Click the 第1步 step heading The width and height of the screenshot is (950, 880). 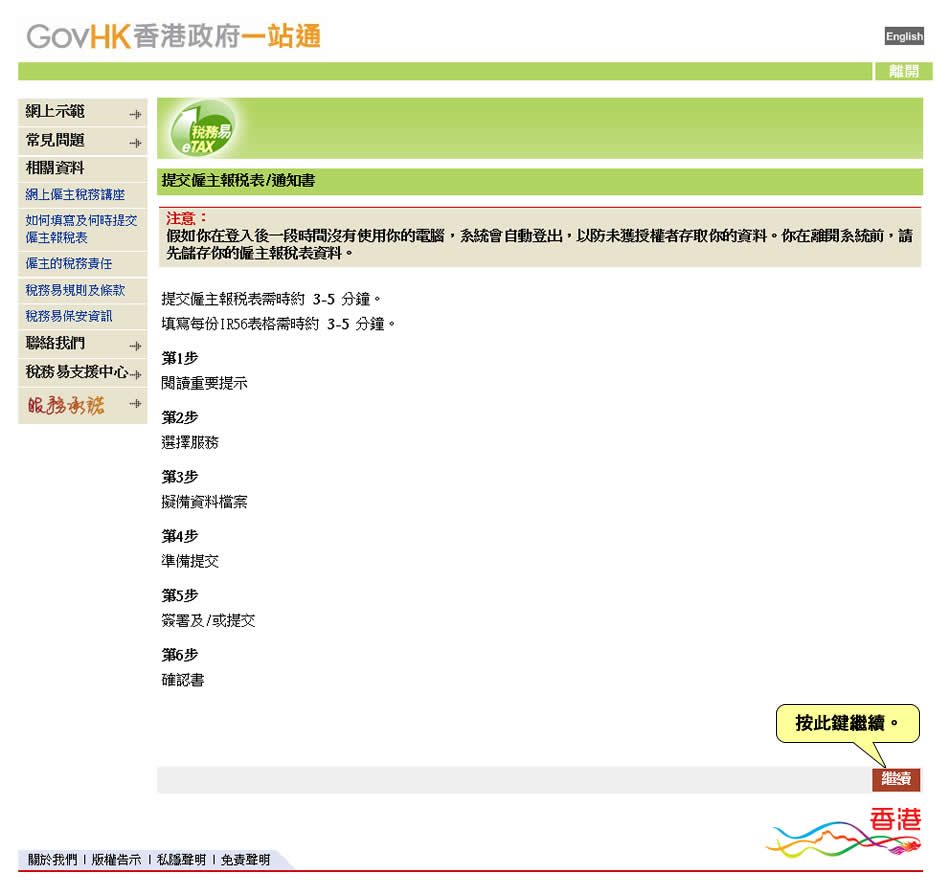(179, 359)
